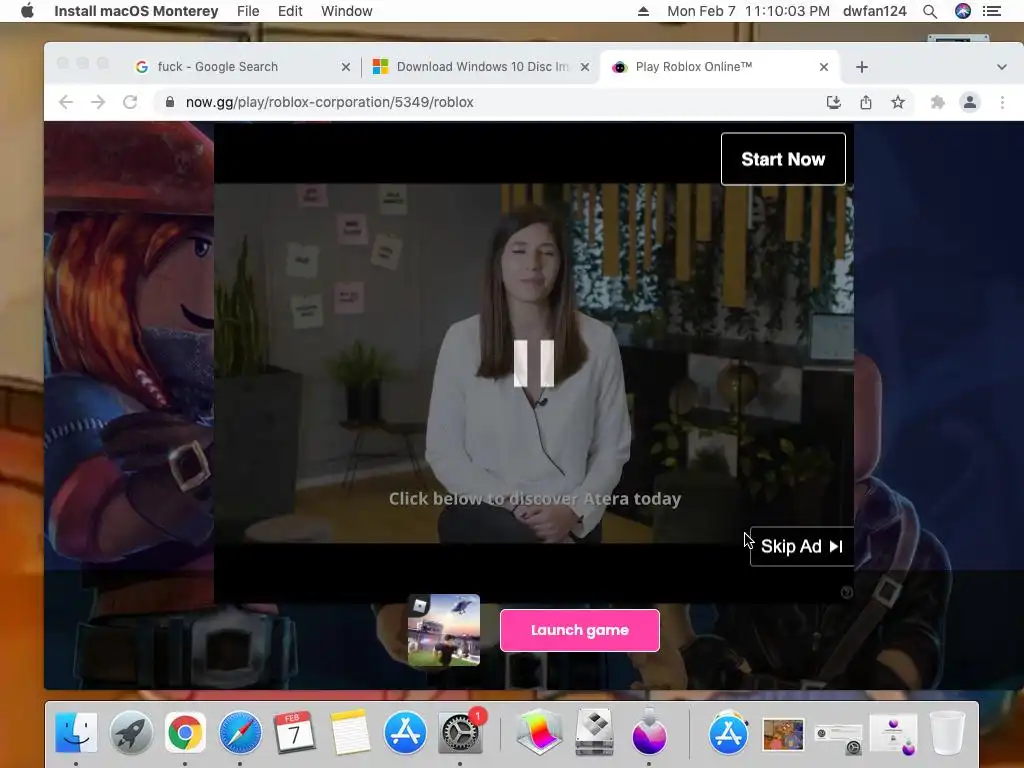
Task: Open App Store left of System Preferences
Action: click(x=405, y=733)
